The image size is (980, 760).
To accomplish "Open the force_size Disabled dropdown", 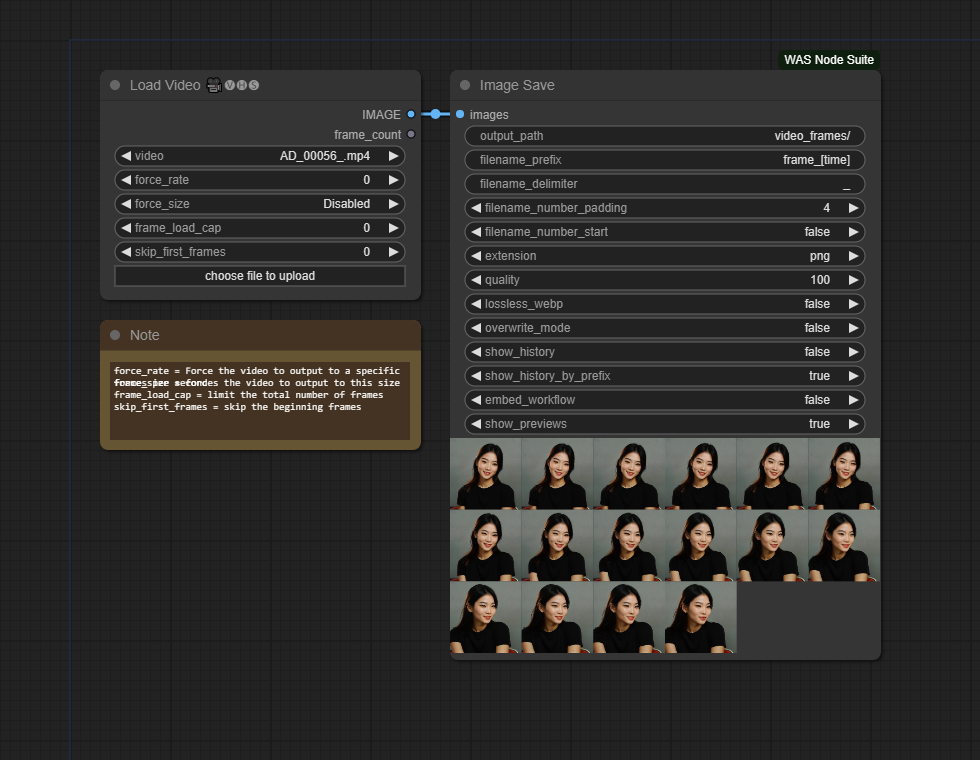I will (260, 204).
